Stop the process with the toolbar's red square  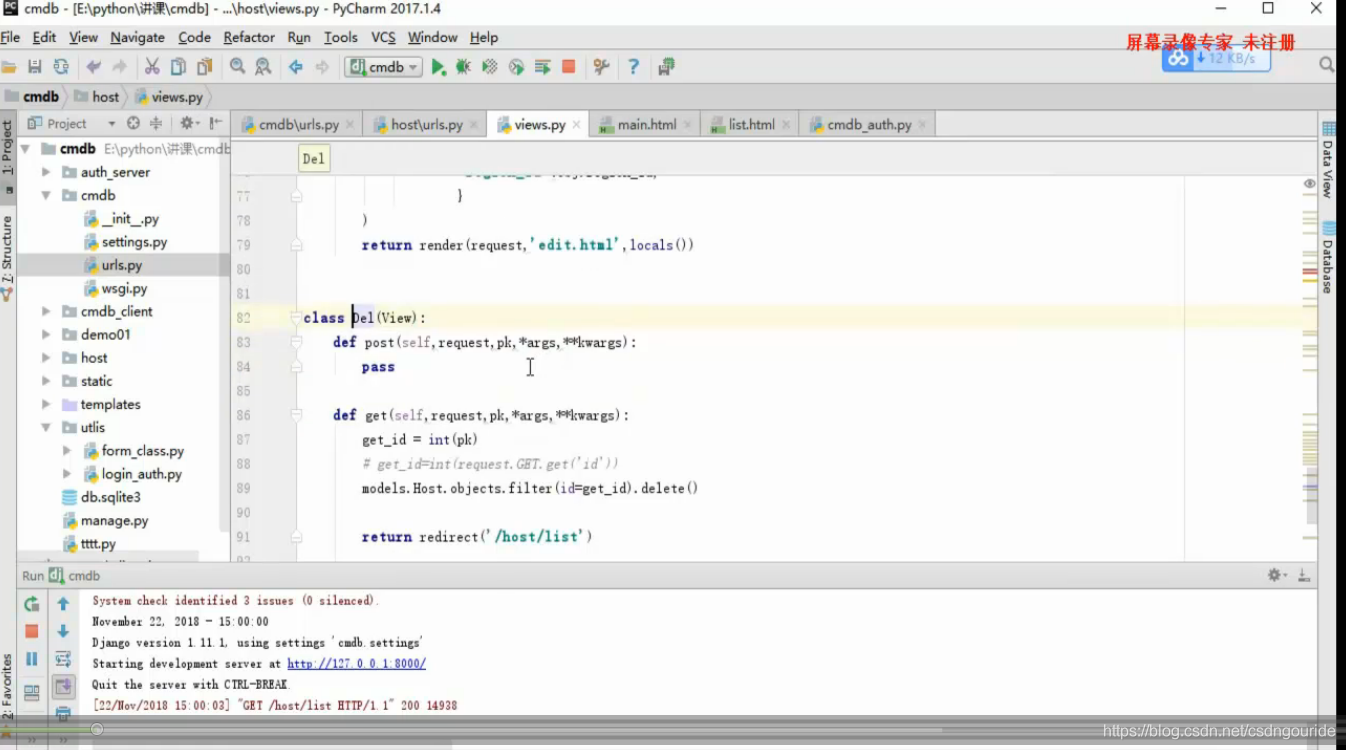(x=568, y=67)
